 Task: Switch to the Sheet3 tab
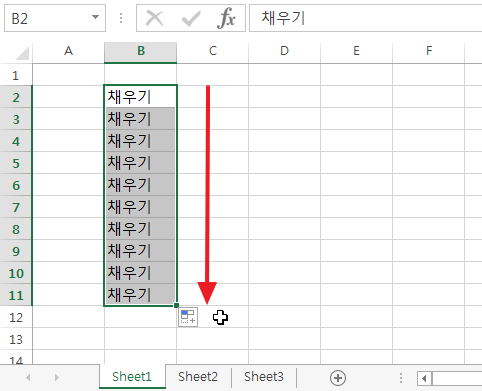[264, 377]
